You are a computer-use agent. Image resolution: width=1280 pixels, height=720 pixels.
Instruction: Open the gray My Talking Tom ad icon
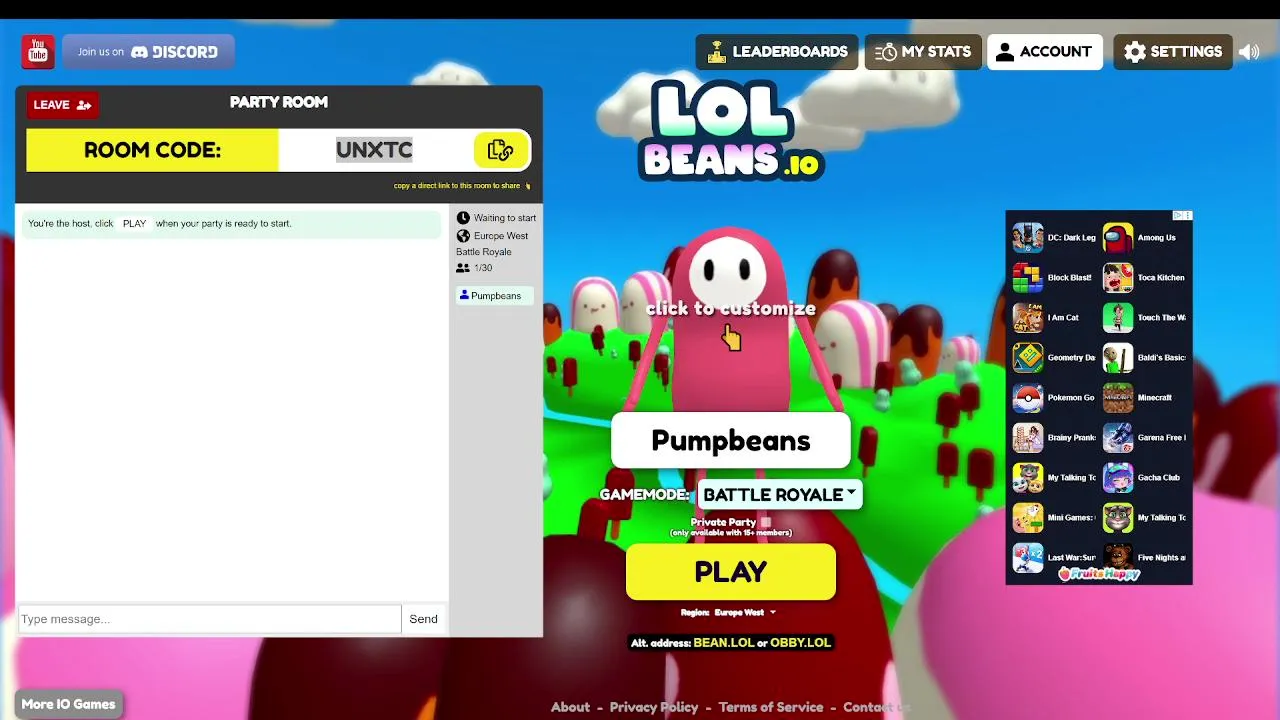click(x=1118, y=518)
